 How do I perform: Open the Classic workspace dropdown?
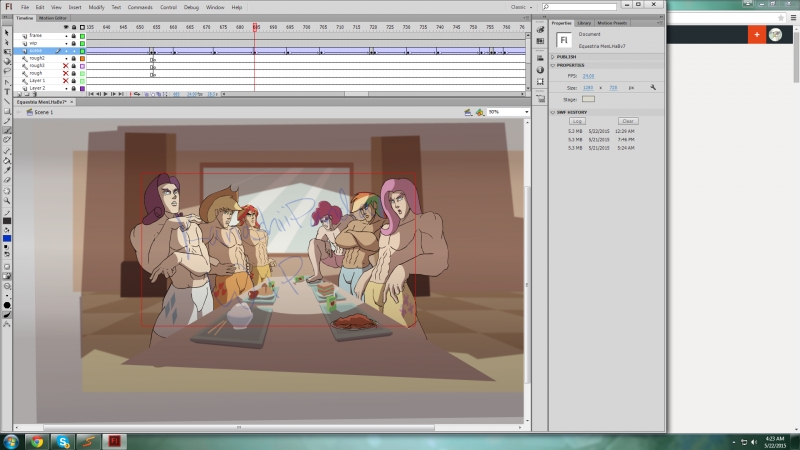tap(521, 7)
